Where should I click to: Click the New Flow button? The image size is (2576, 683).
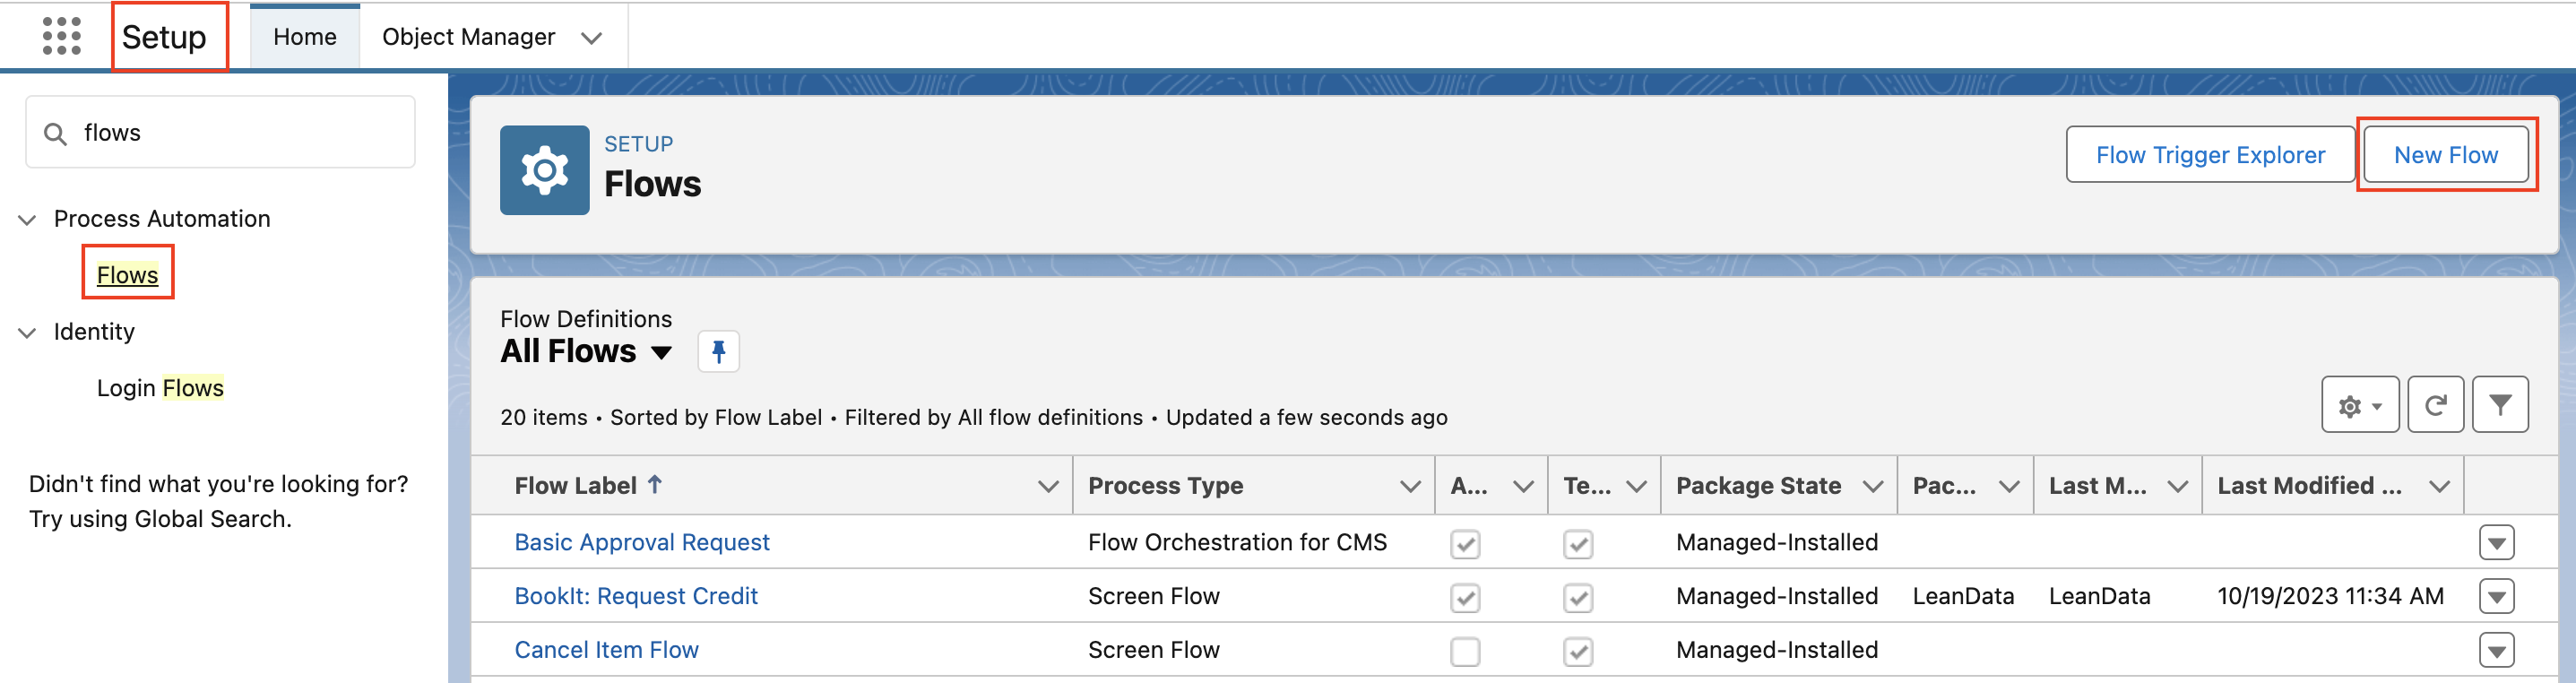click(x=2445, y=155)
